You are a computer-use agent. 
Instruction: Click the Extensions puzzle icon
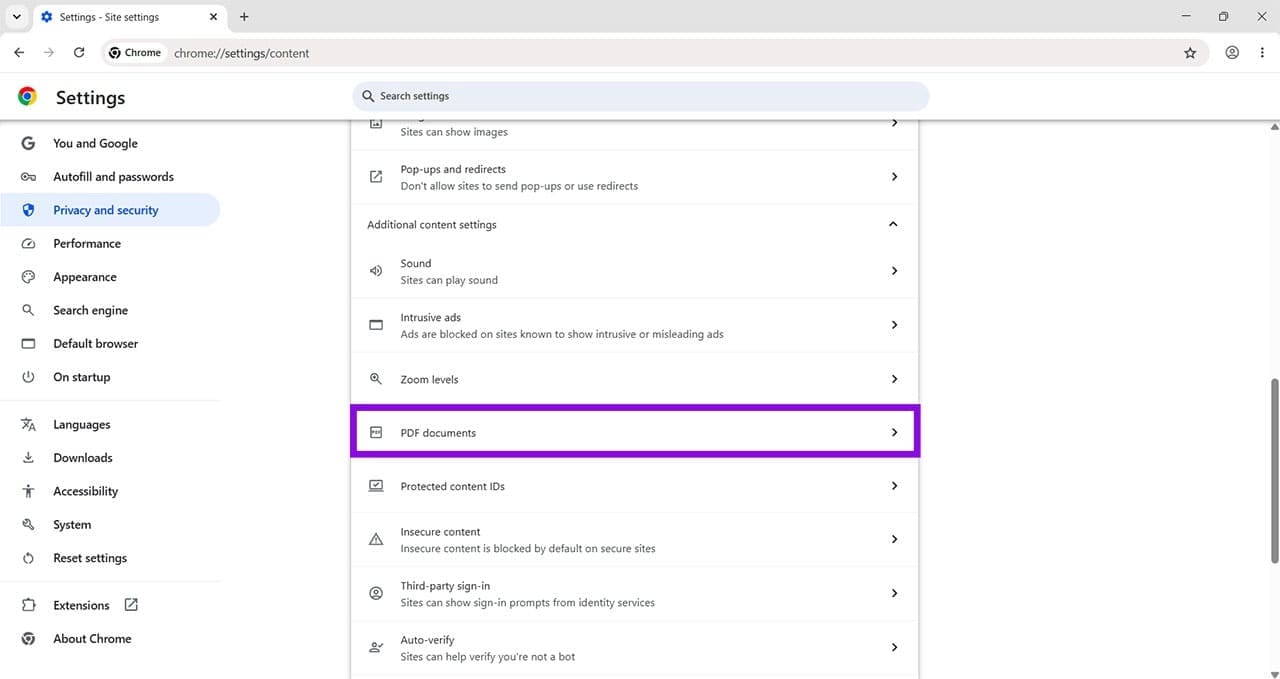pos(28,605)
